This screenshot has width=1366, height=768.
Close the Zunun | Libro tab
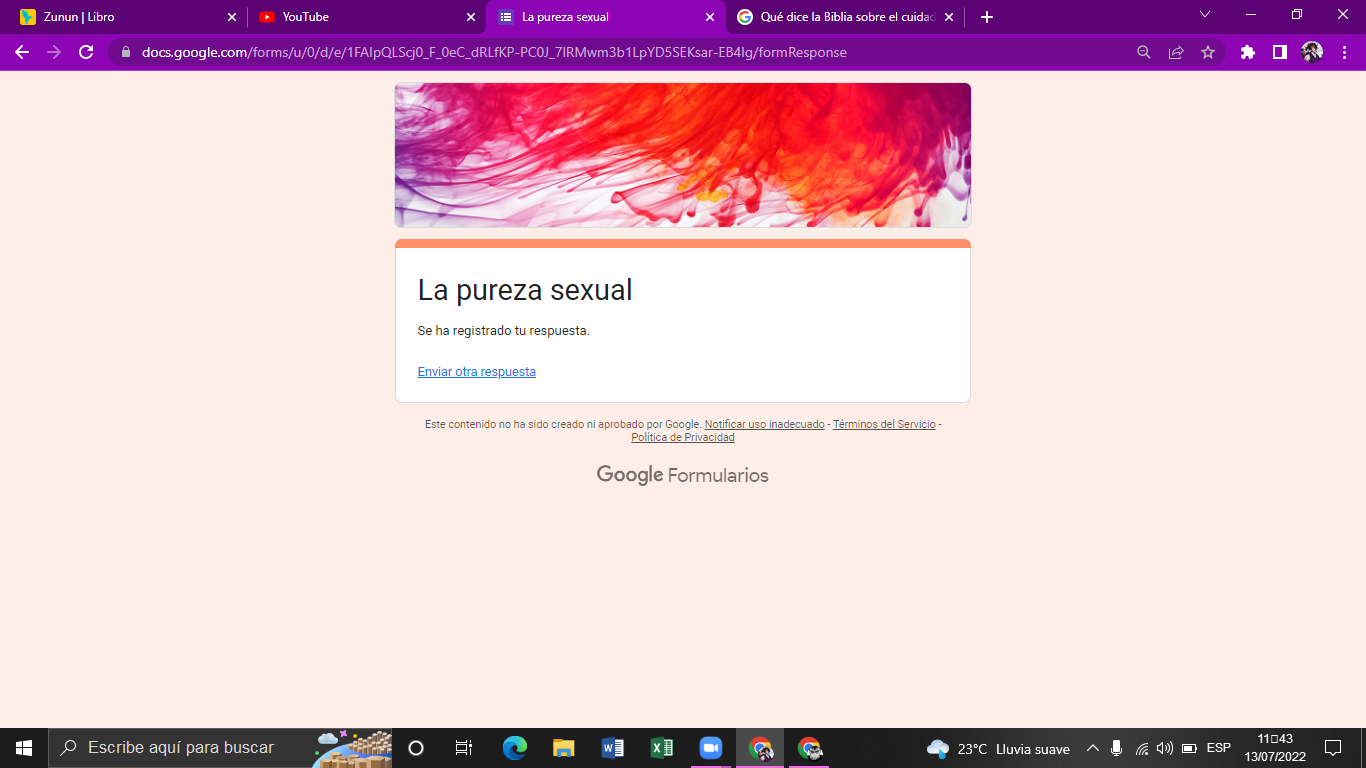(232, 17)
